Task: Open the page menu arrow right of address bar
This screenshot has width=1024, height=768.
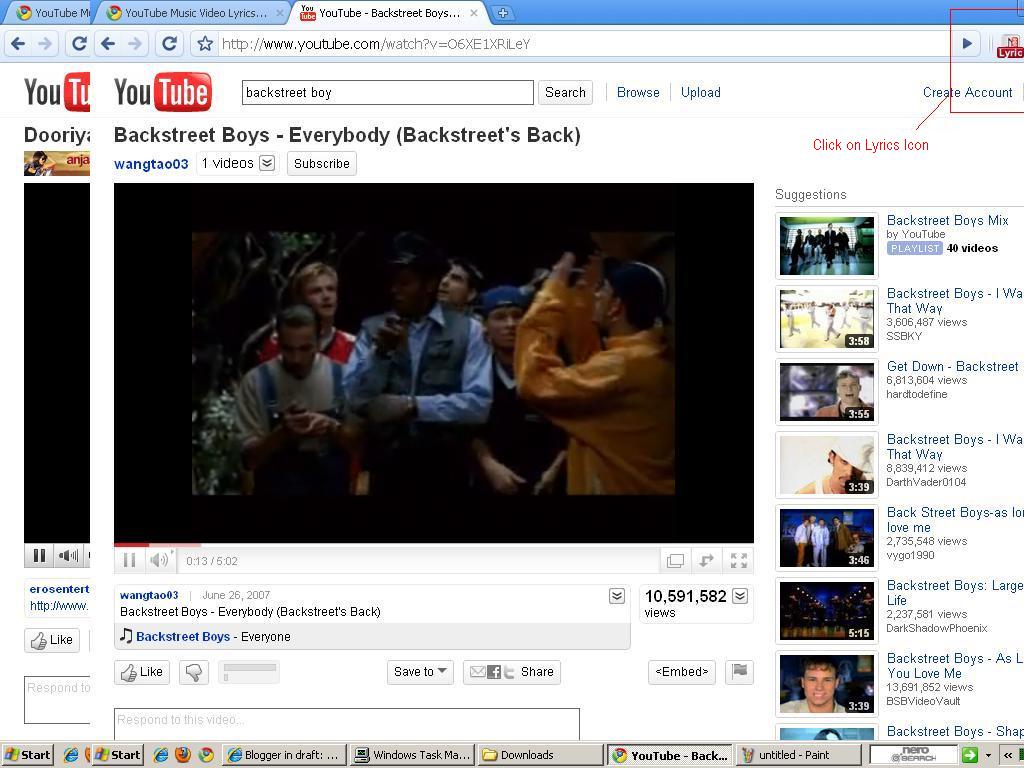Action: coord(967,44)
